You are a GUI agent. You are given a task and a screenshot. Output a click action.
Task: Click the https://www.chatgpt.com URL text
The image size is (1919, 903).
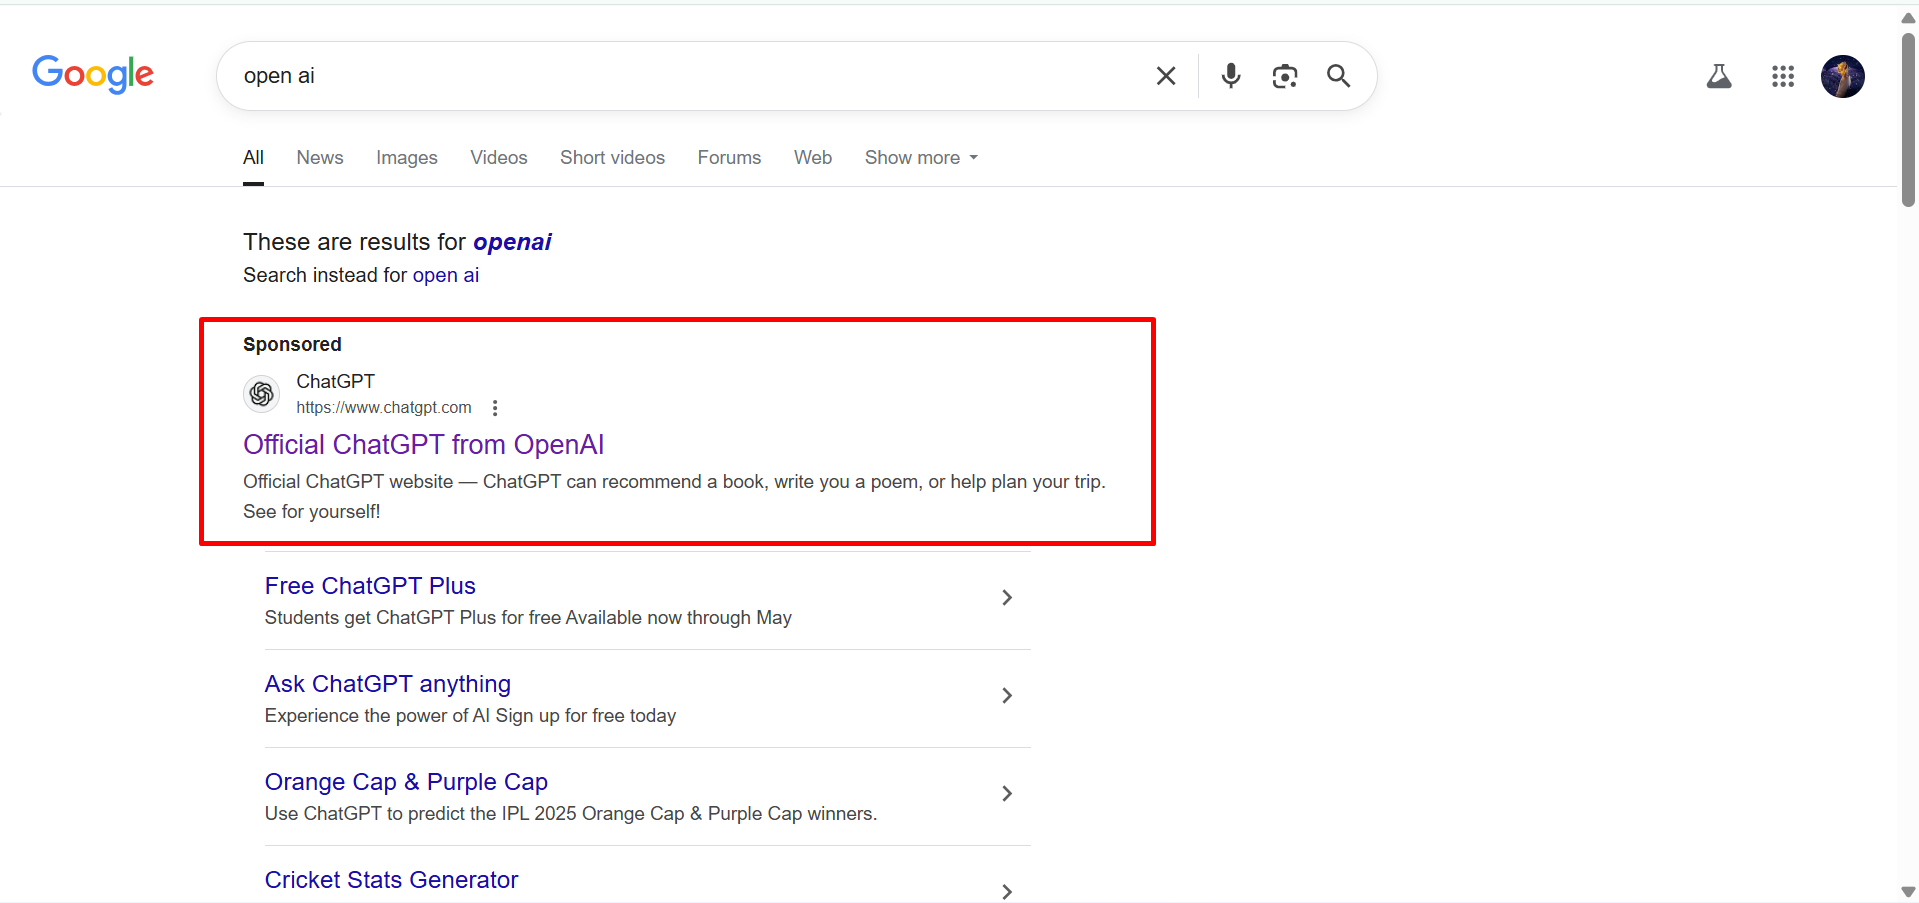[384, 408]
